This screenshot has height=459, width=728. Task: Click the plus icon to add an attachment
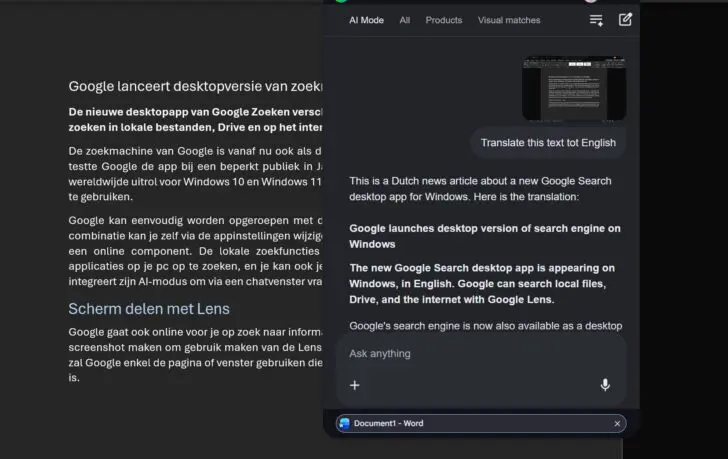tap(354, 385)
